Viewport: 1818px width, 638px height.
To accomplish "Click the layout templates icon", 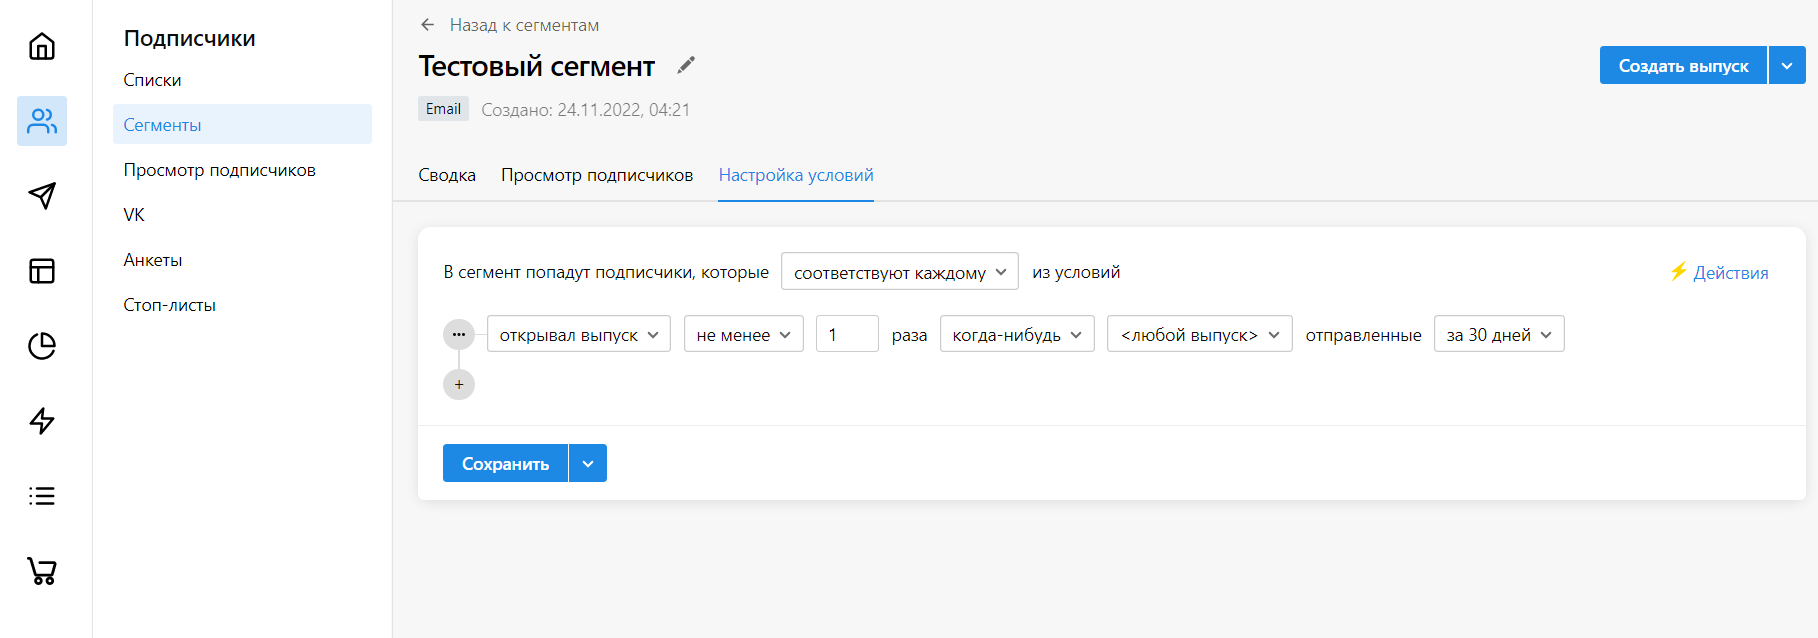I will pyautogui.click(x=42, y=271).
